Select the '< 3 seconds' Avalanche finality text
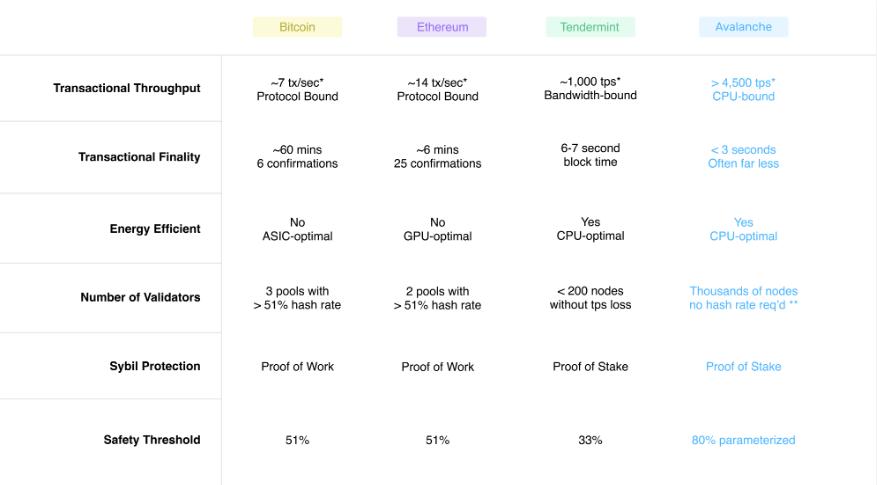This screenshot has height=485, width=877. [x=743, y=150]
